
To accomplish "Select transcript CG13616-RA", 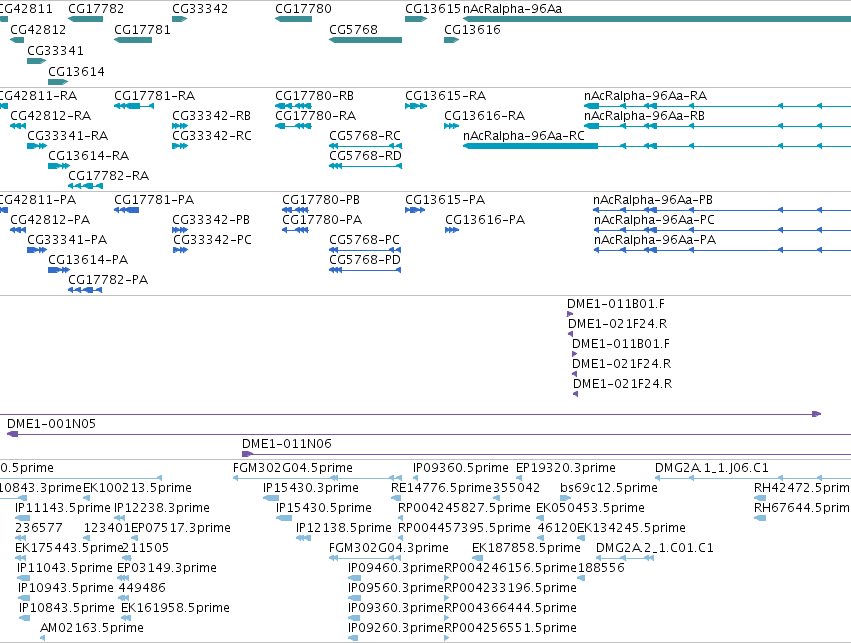I will (x=485, y=116).
